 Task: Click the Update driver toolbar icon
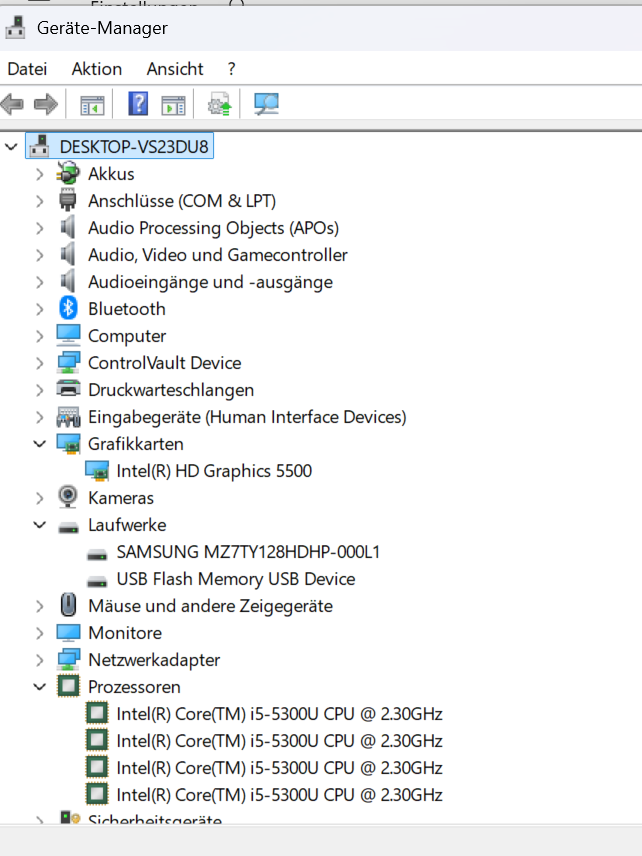pyautogui.click(x=219, y=104)
